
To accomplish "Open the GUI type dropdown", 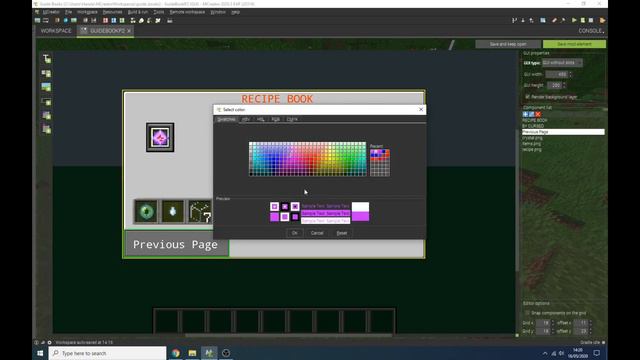I will (x=562, y=63).
